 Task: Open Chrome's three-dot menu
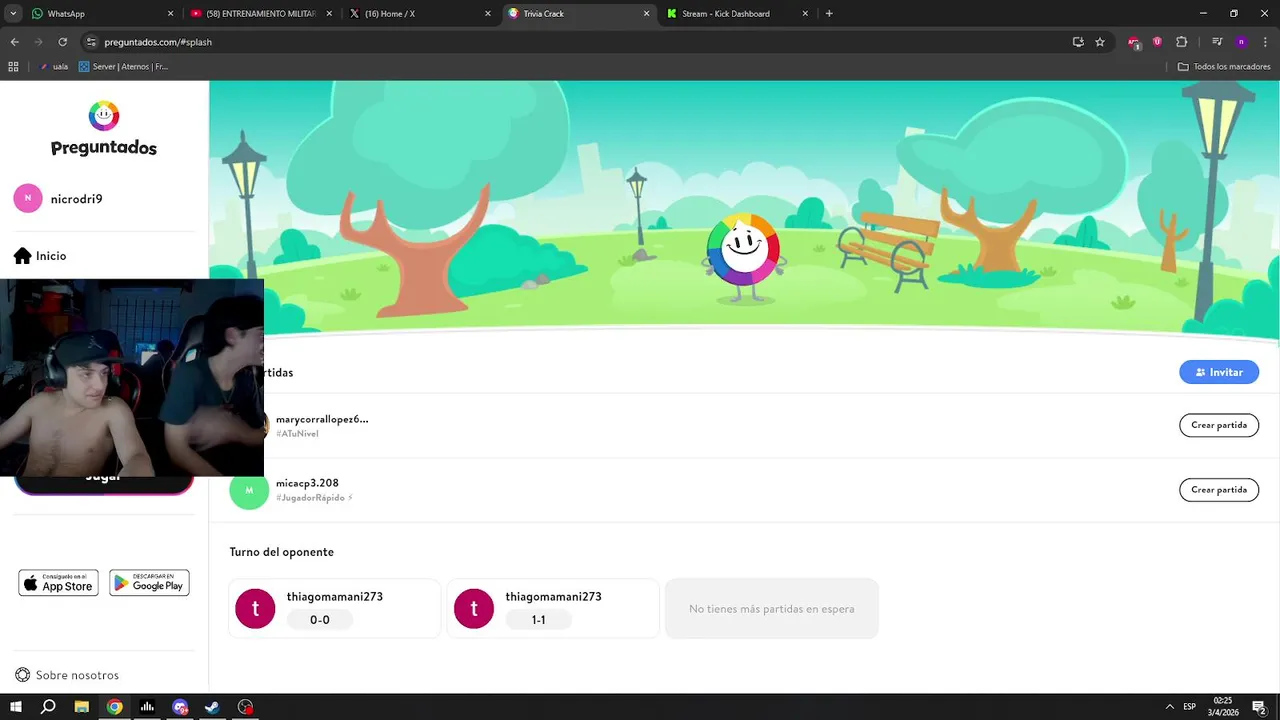tap(1265, 42)
